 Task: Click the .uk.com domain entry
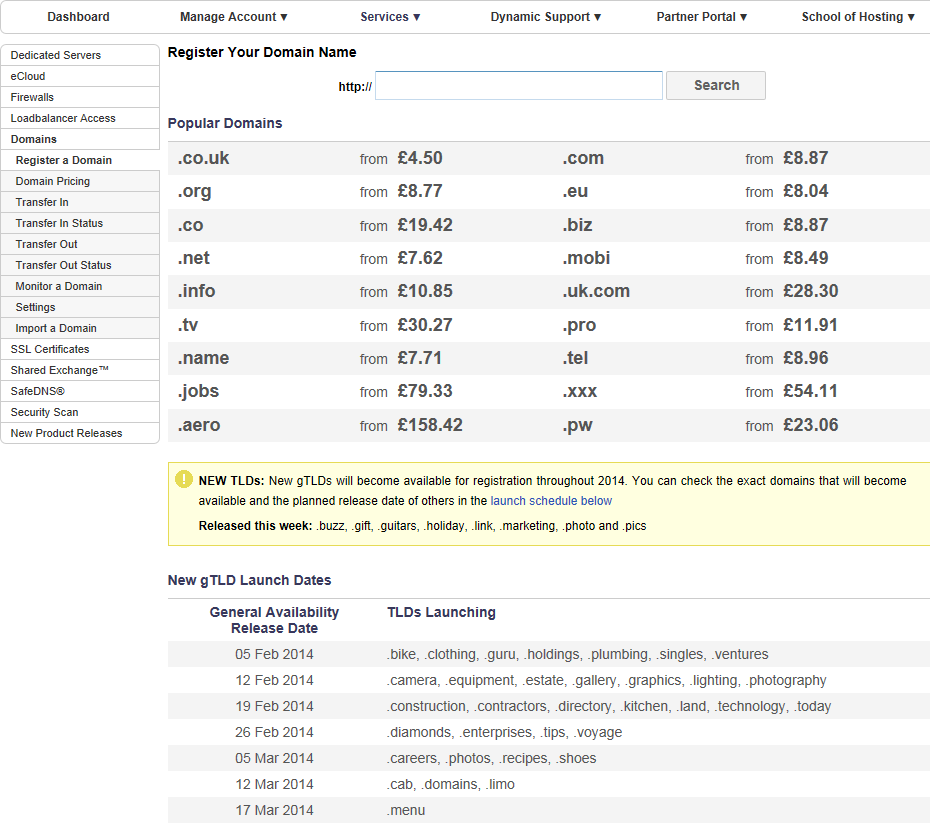pyautogui.click(x=596, y=292)
